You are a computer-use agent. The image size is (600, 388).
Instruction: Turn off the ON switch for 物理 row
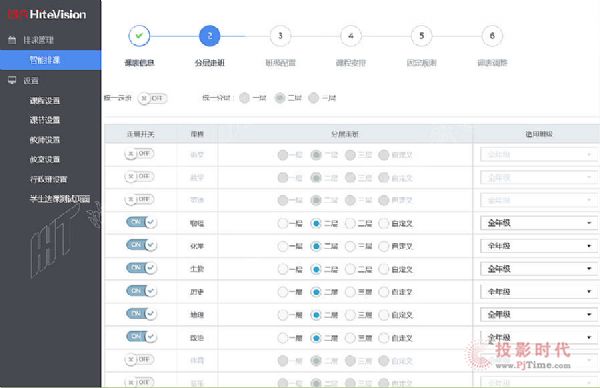click(141, 222)
